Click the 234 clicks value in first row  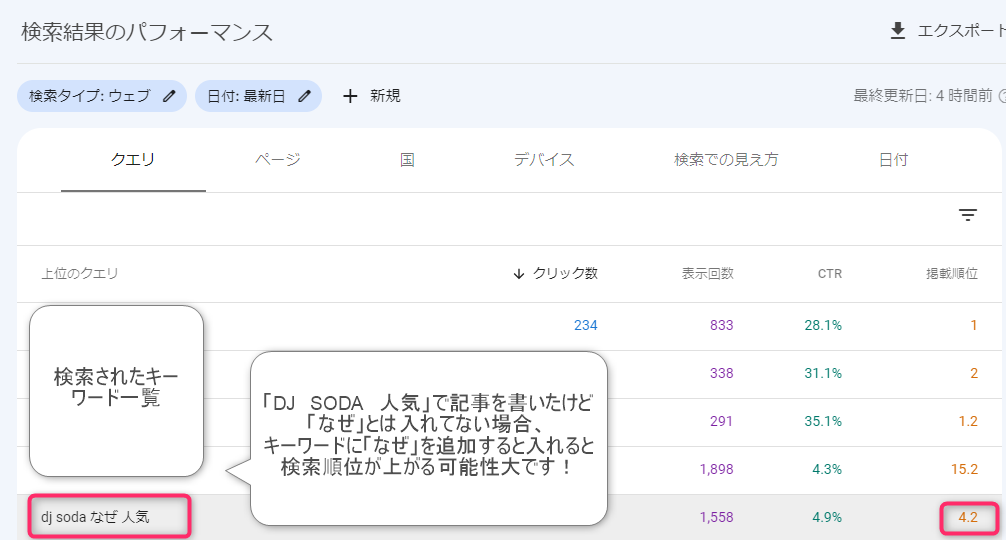pos(585,325)
